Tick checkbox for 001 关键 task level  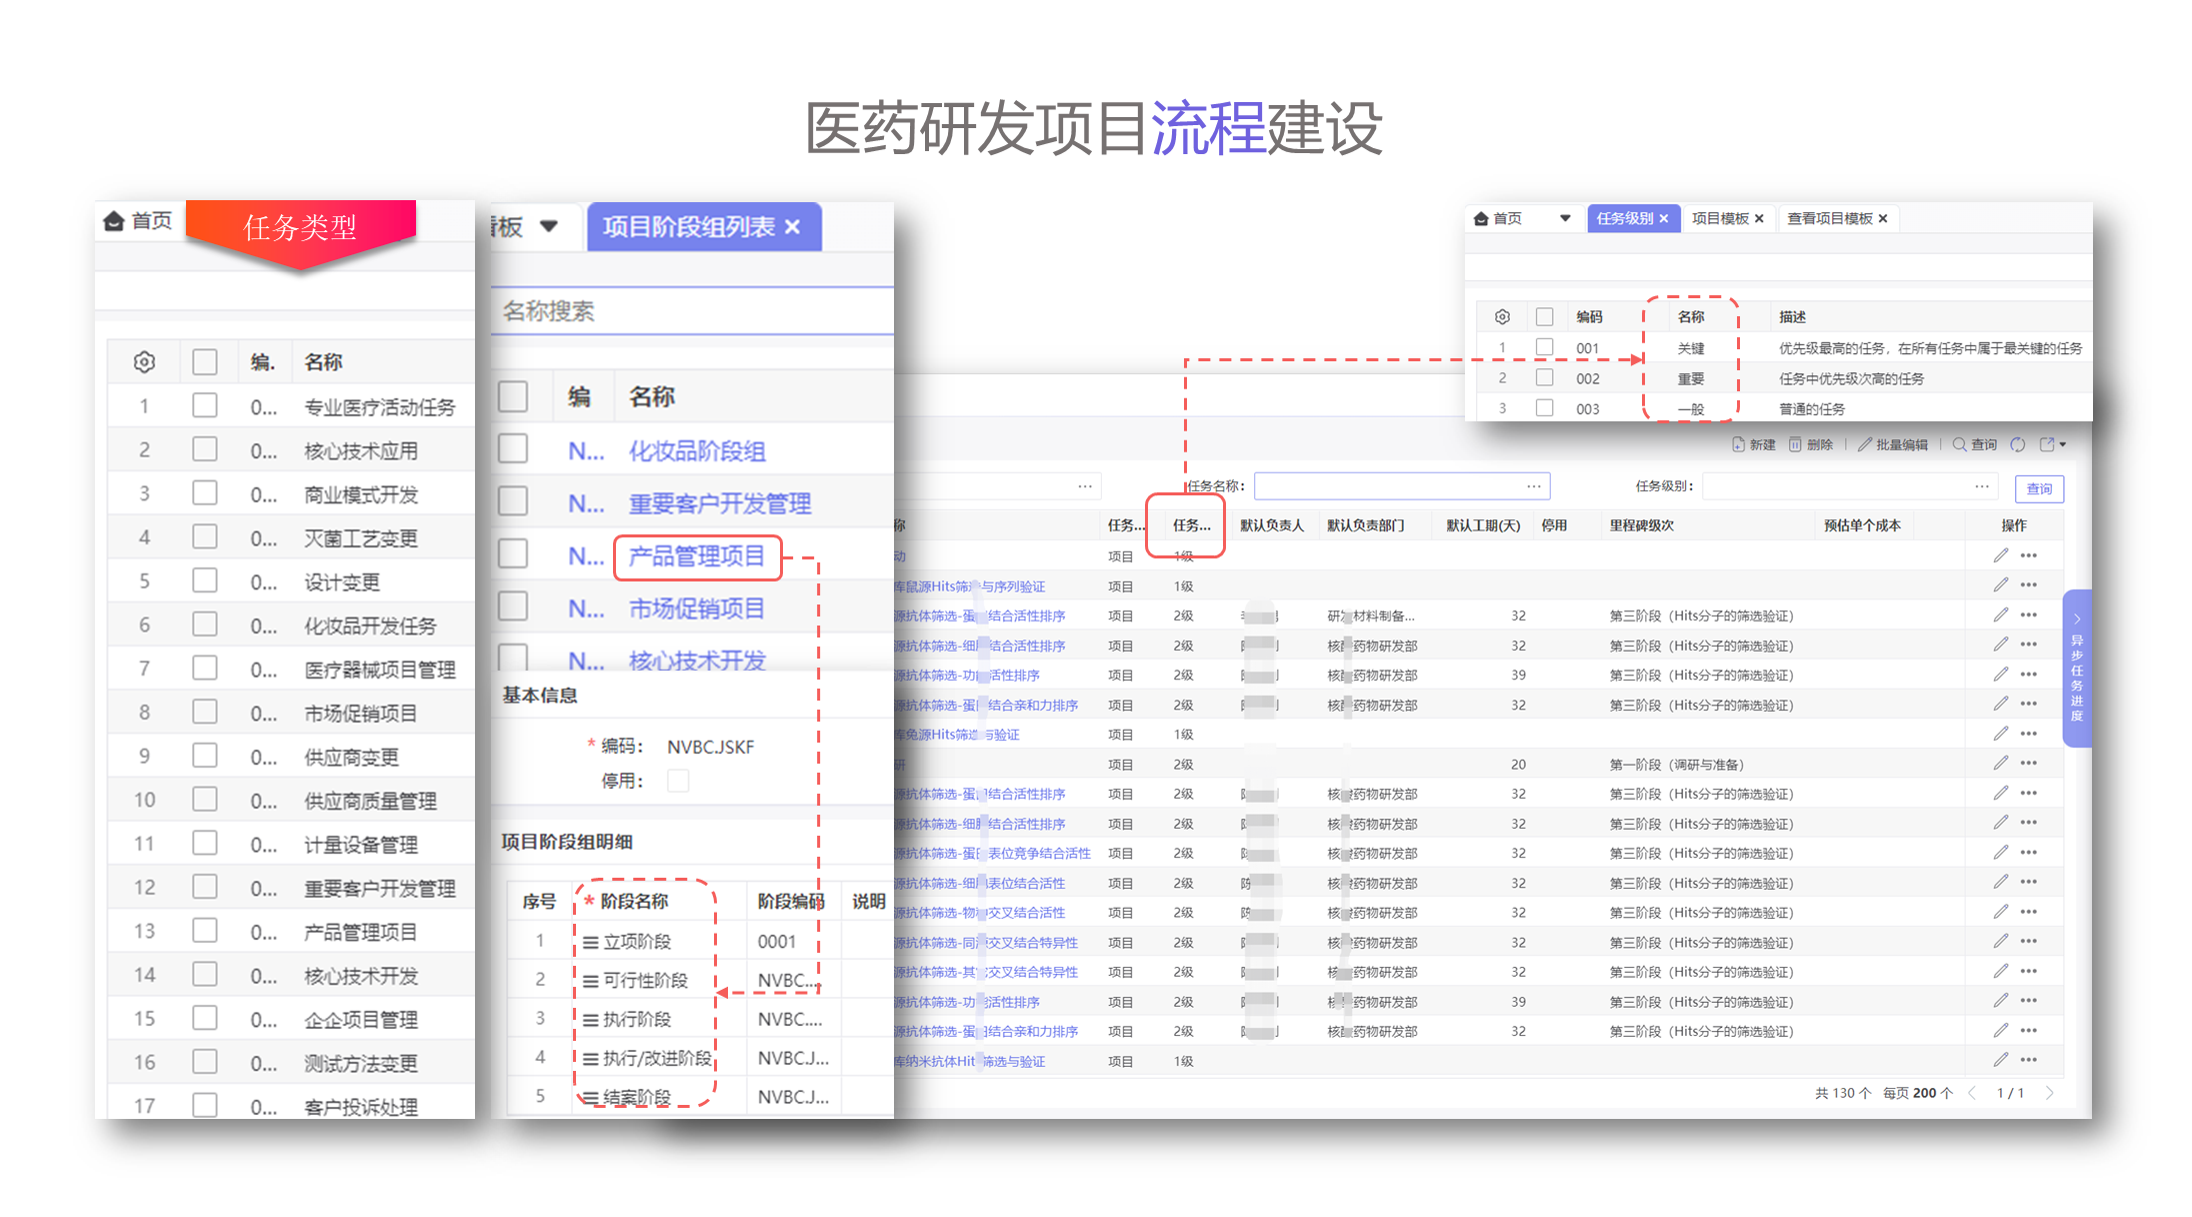click(1544, 347)
